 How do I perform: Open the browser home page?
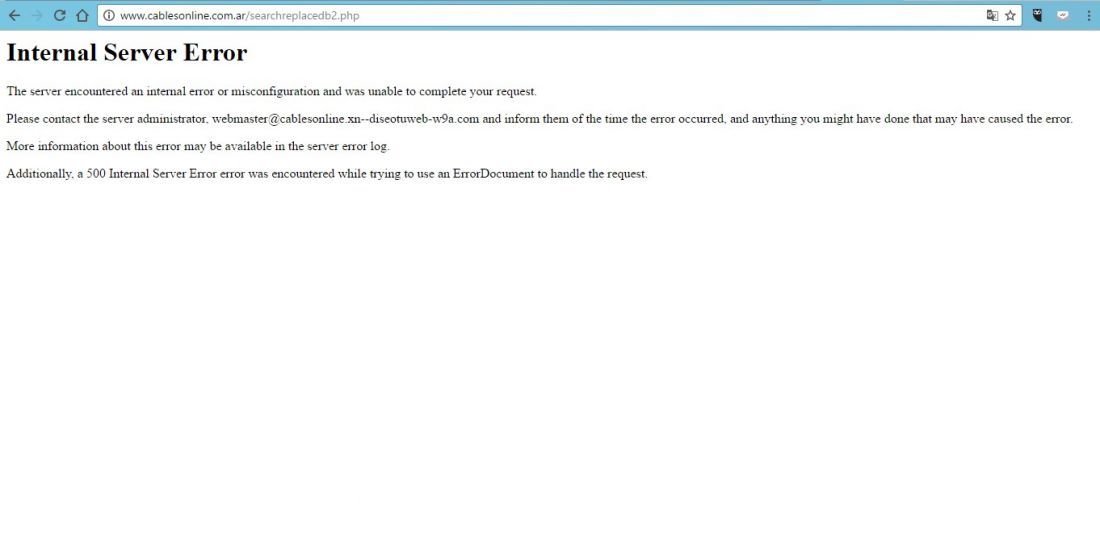[82, 15]
